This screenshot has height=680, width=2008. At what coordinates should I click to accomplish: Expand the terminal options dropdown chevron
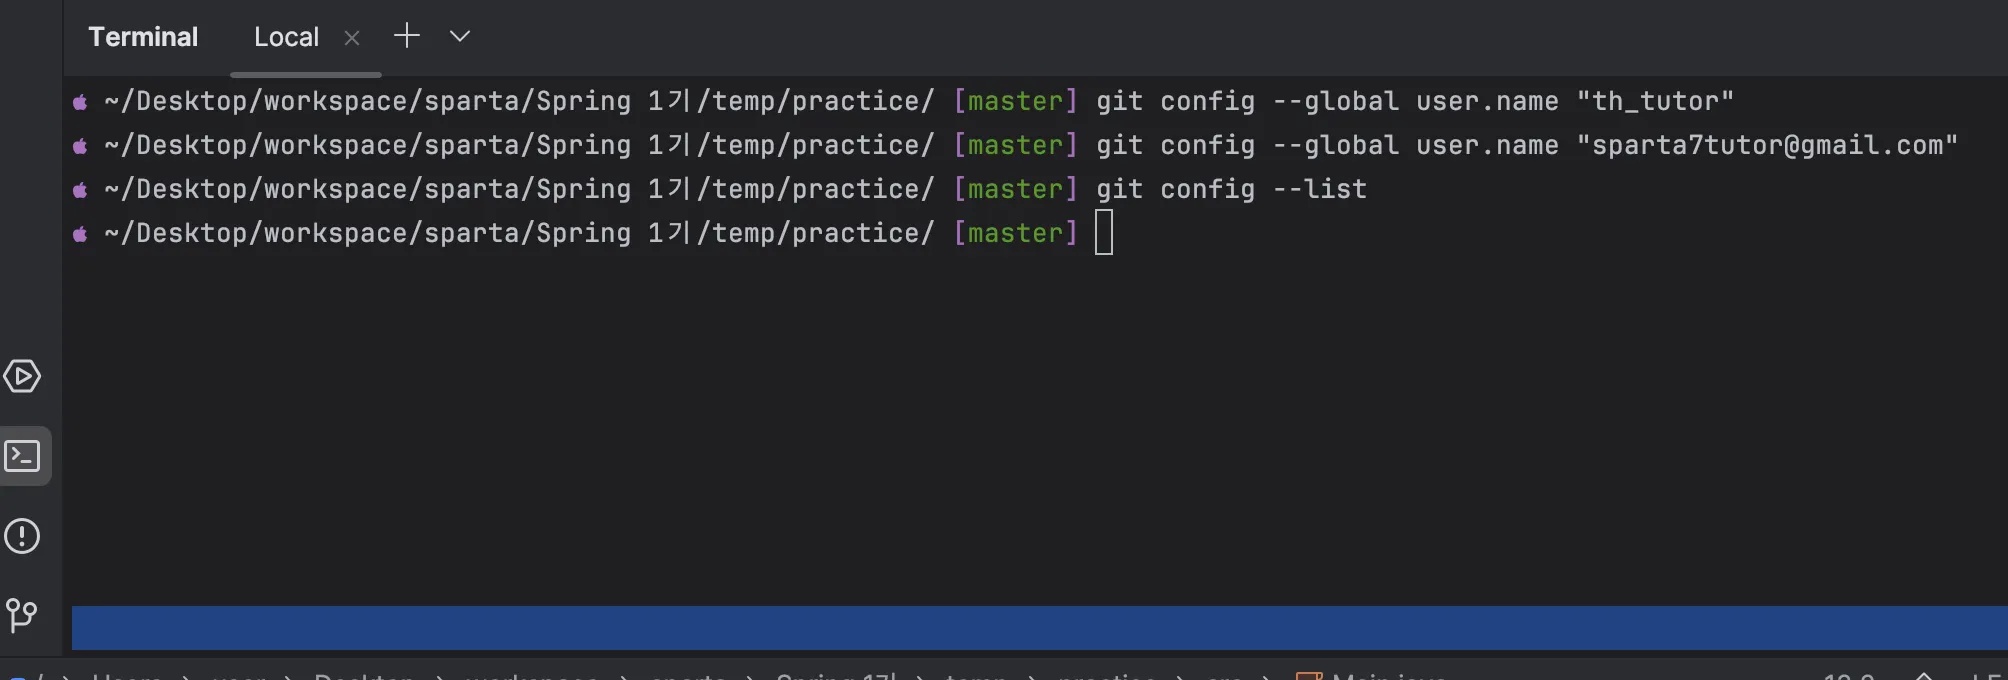click(x=459, y=37)
